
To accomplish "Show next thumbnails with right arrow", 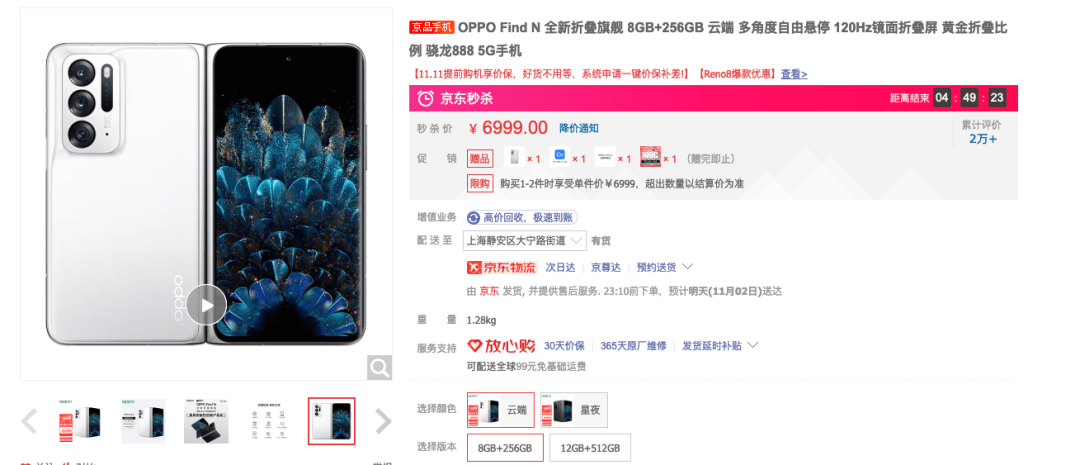I will (x=383, y=421).
